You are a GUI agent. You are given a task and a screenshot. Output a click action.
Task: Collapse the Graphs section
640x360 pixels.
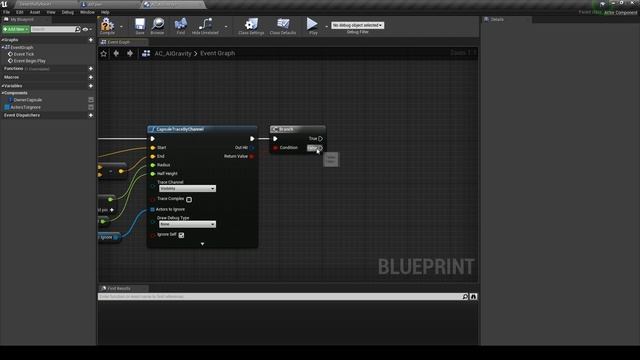(x=2, y=40)
